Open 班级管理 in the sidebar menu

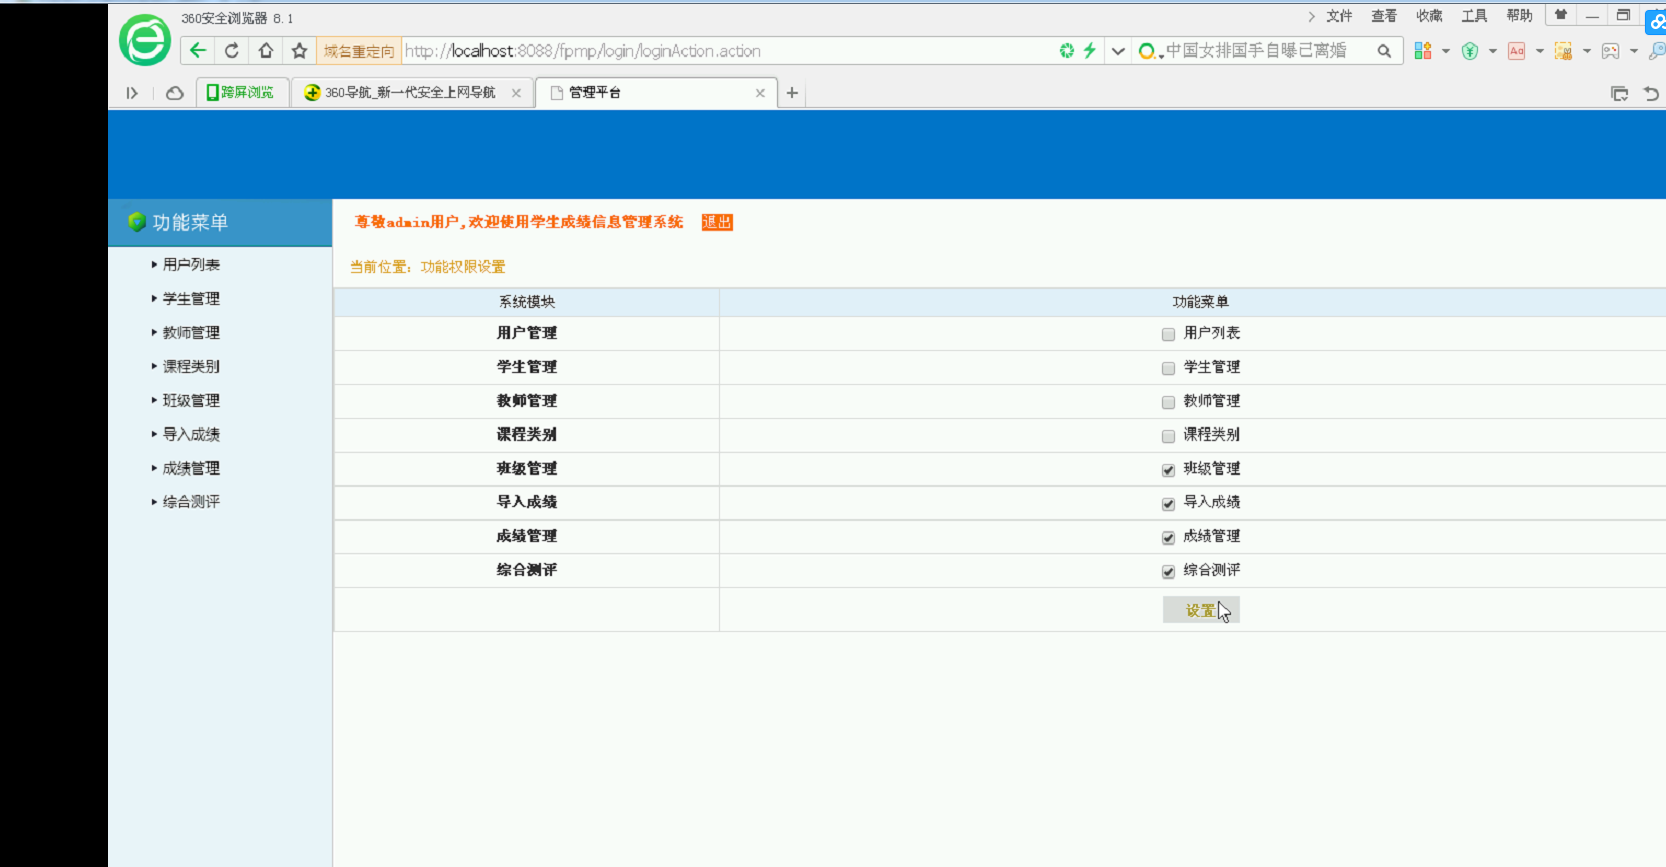click(191, 401)
